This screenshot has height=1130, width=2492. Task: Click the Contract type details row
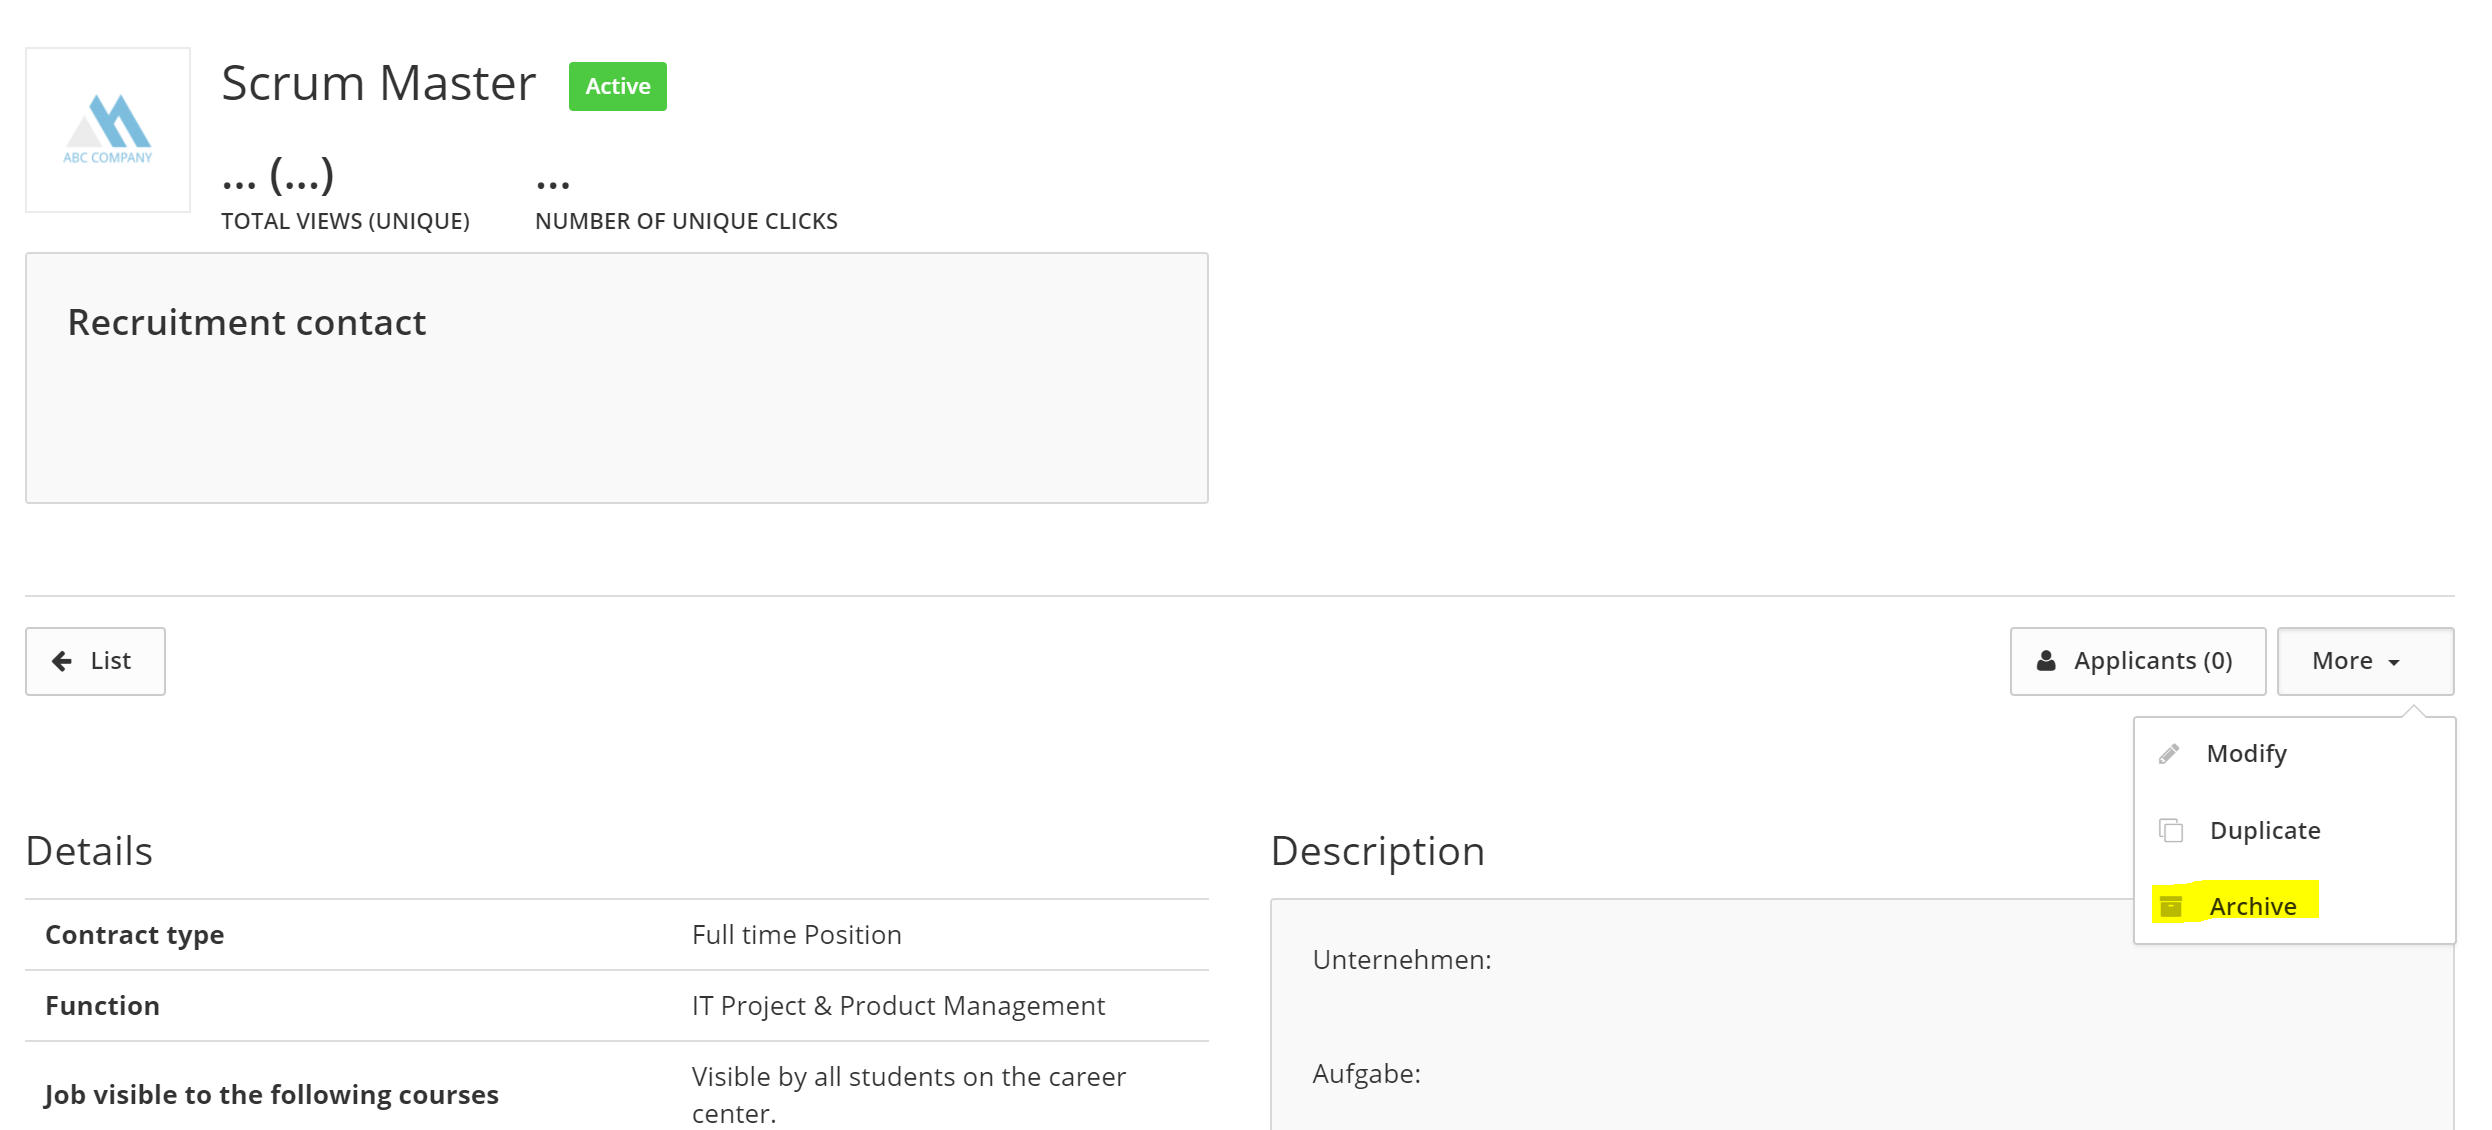(x=617, y=935)
